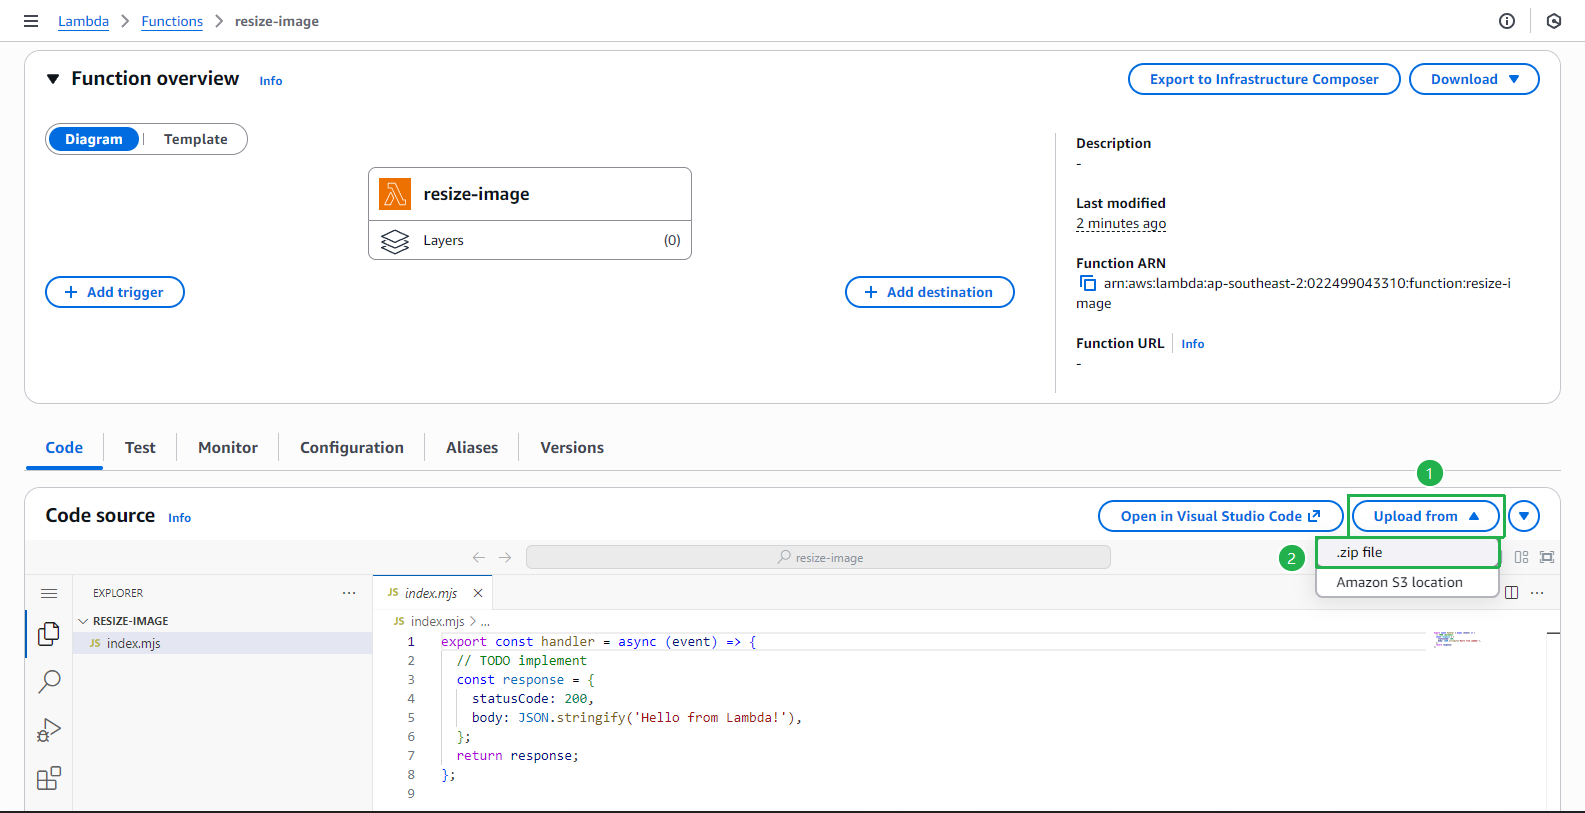Collapse the RESIZE-IMAGE folder tree

click(x=83, y=621)
